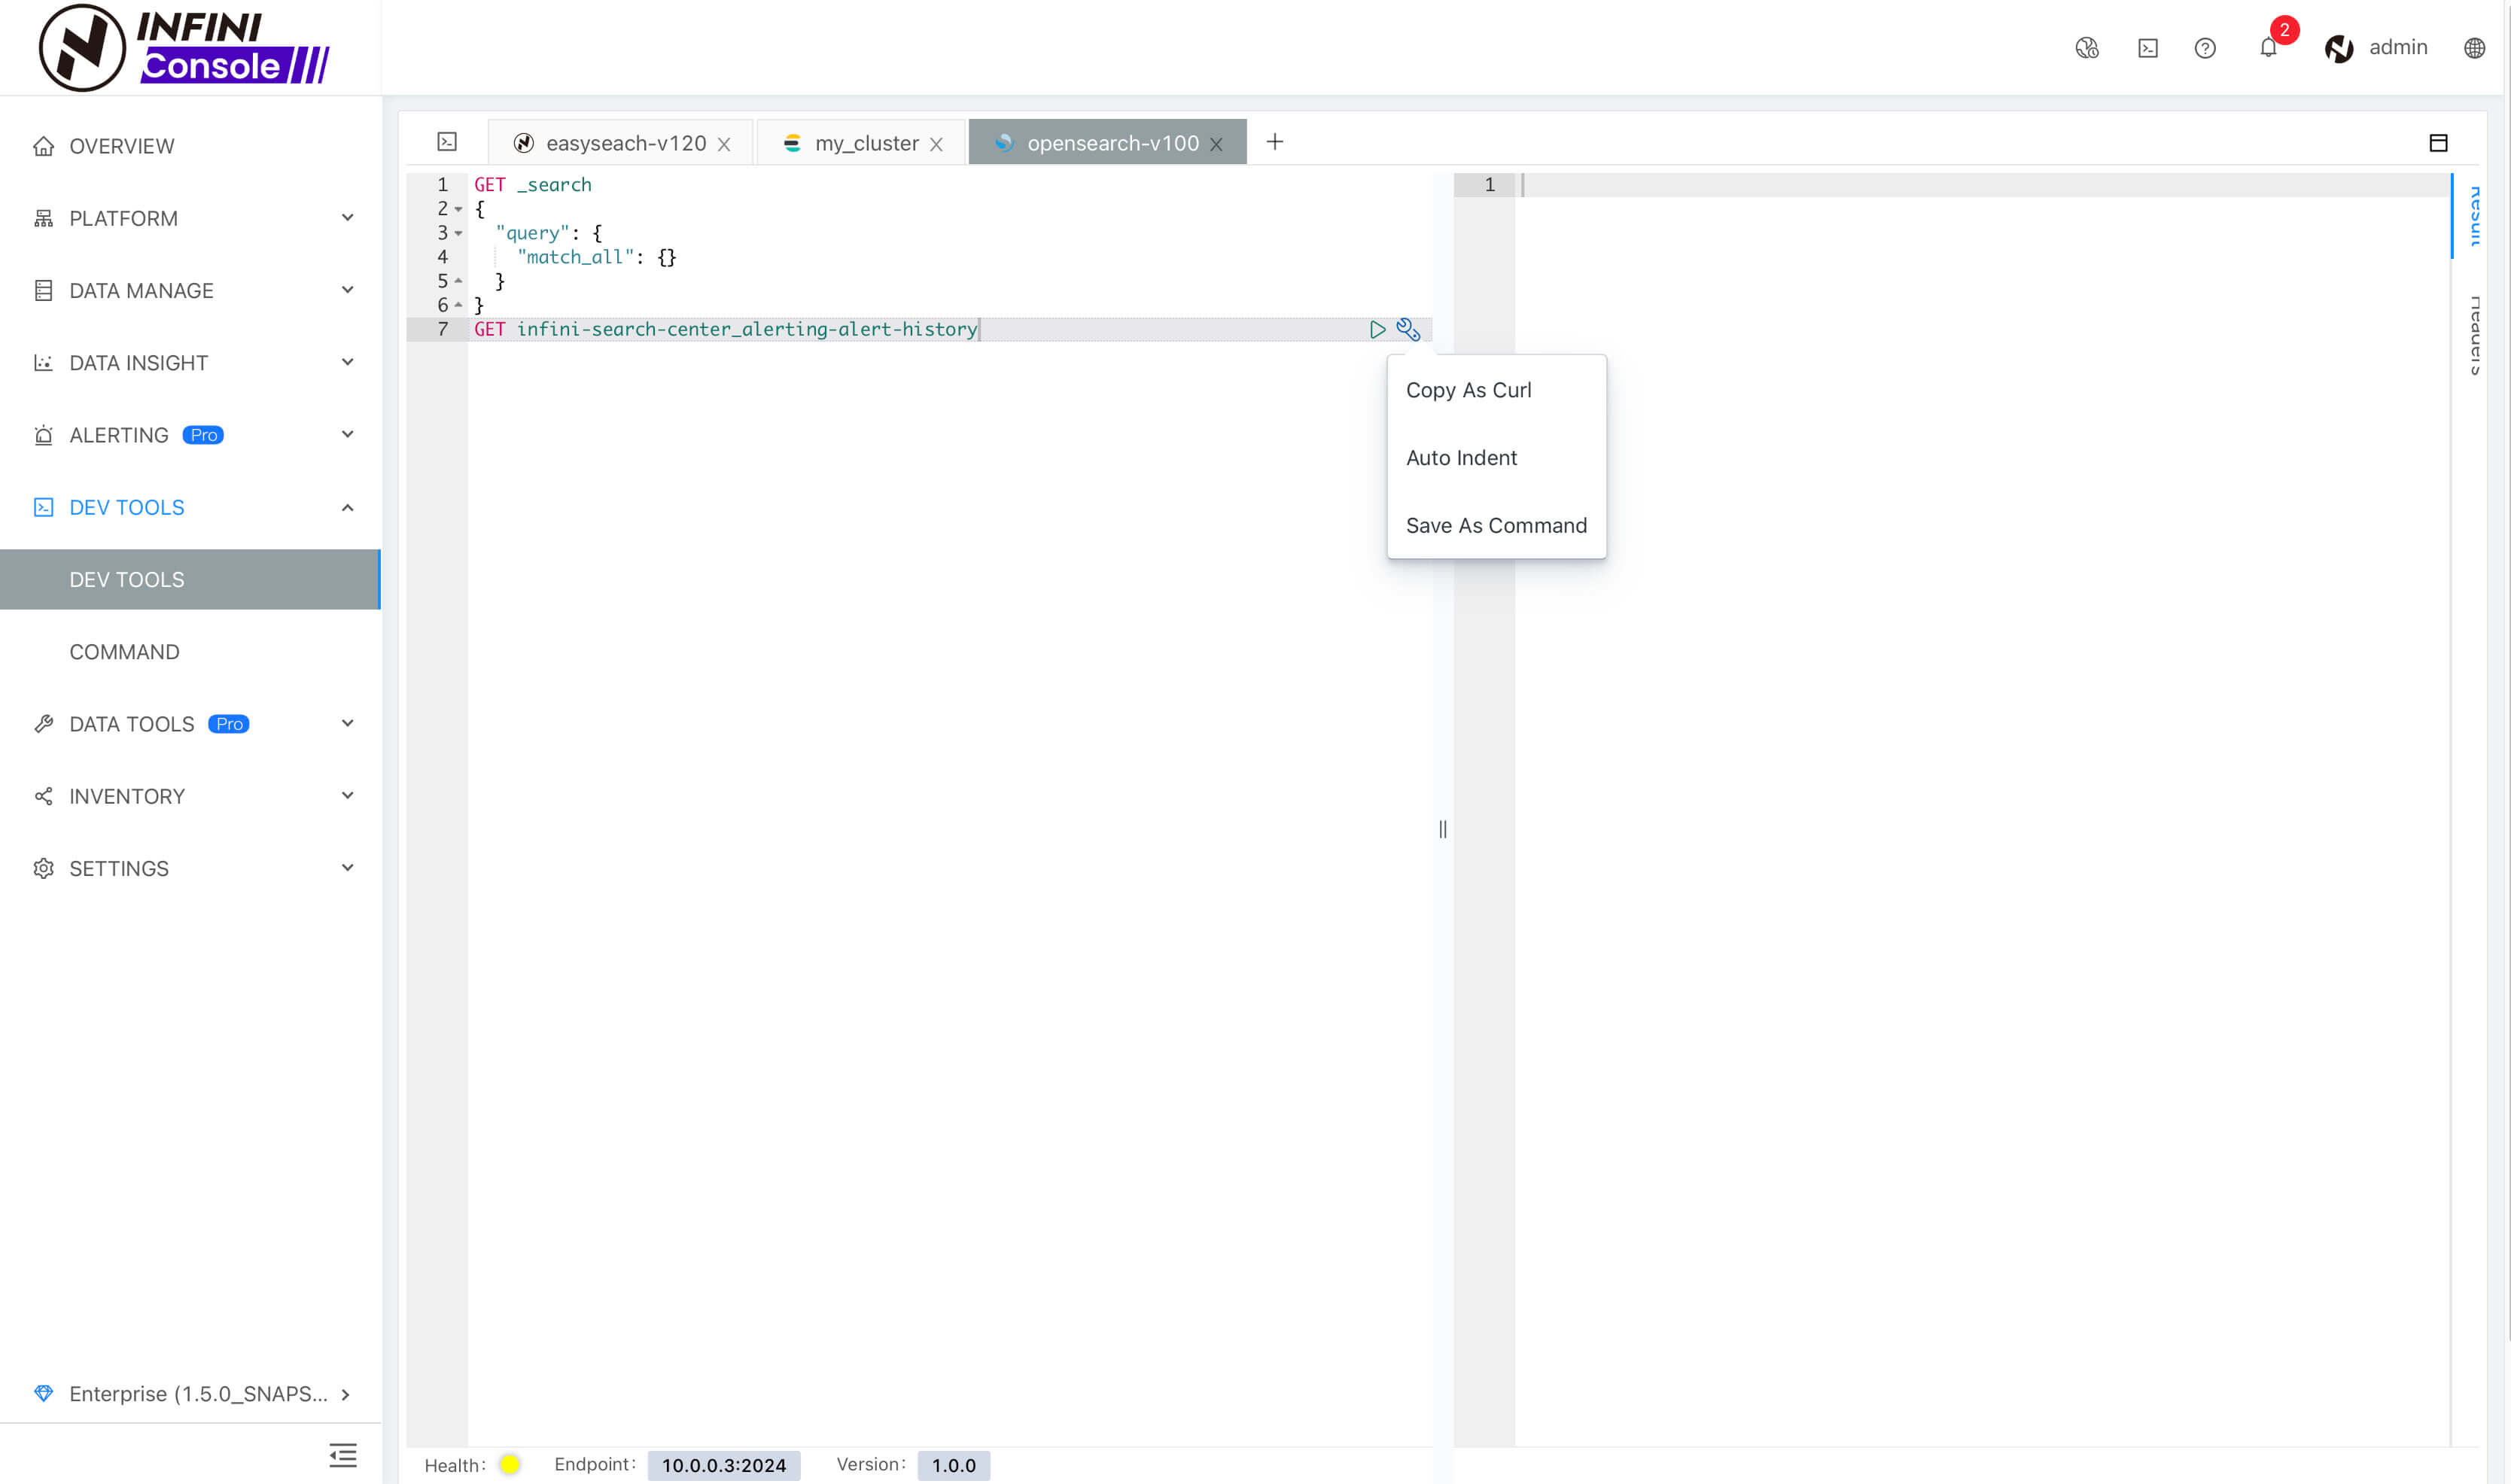Click the "match_all" line in editor
Viewport: 2511px width, 1484px height.
click(596, 257)
